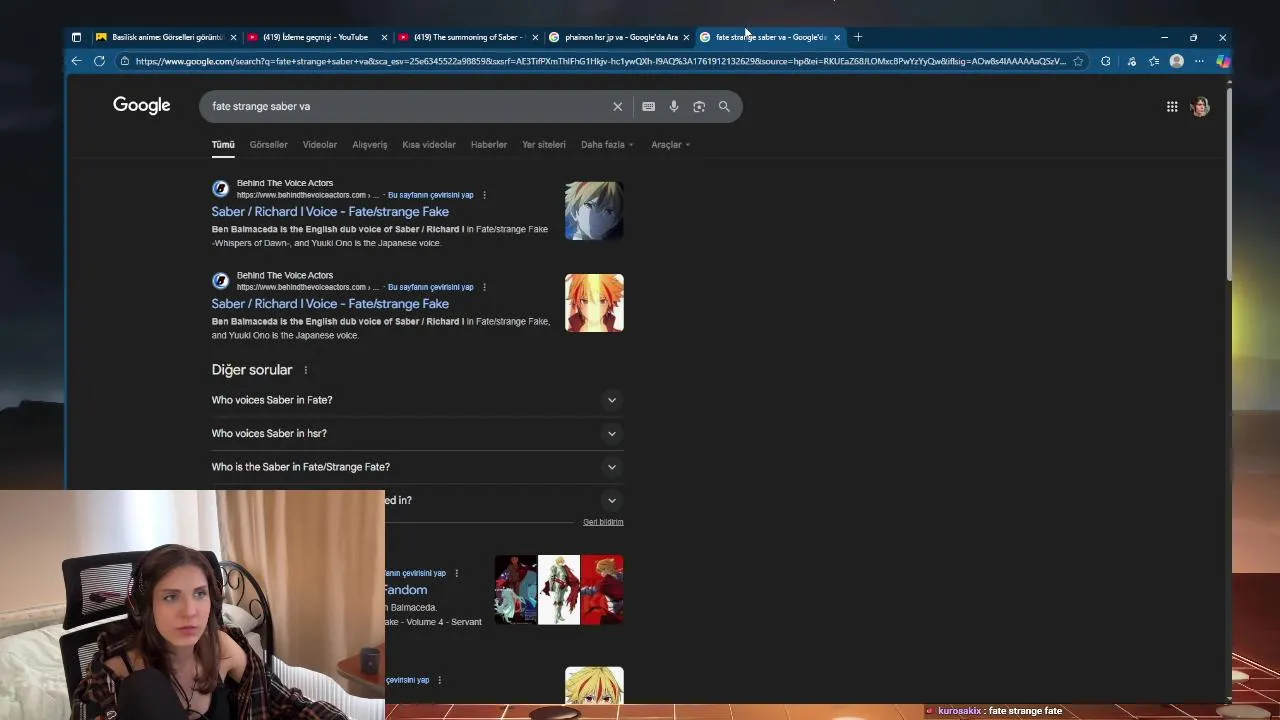Screen dimensions: 1280x720
Task: Open the blond Saber thumbnail of first result
Action: point(594,211)
